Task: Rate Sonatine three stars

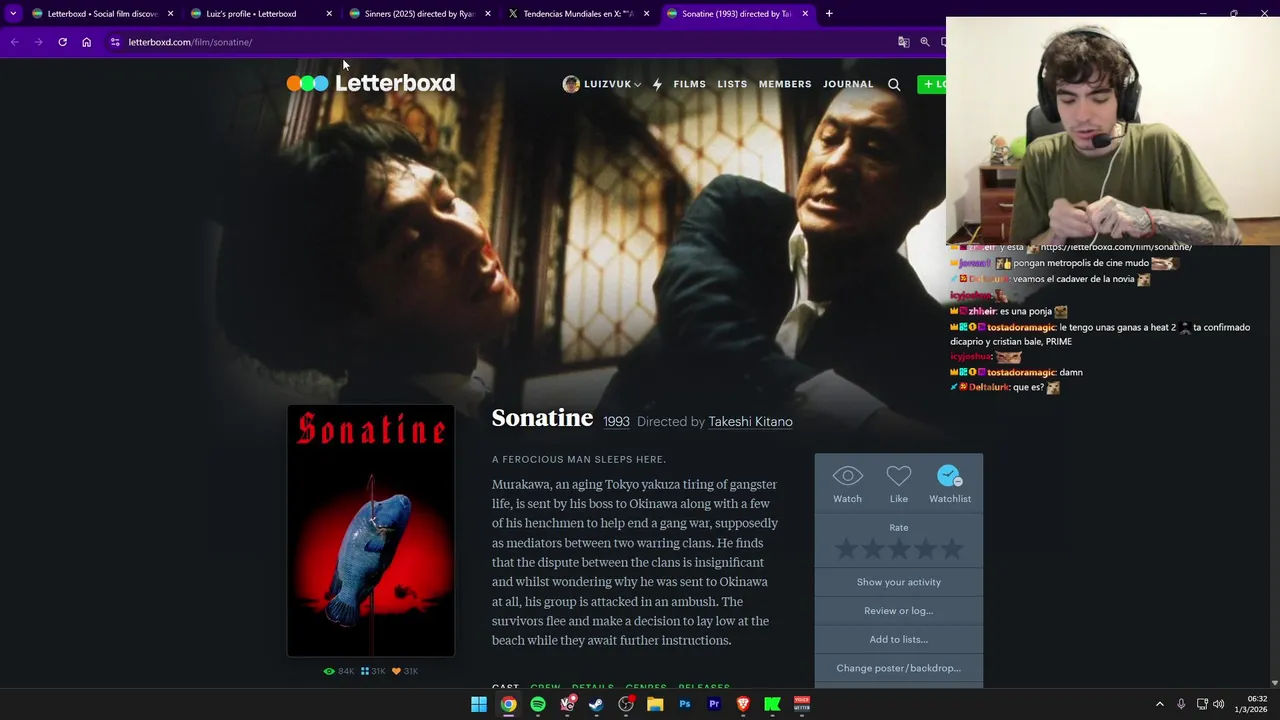Action: coord(899,549)
